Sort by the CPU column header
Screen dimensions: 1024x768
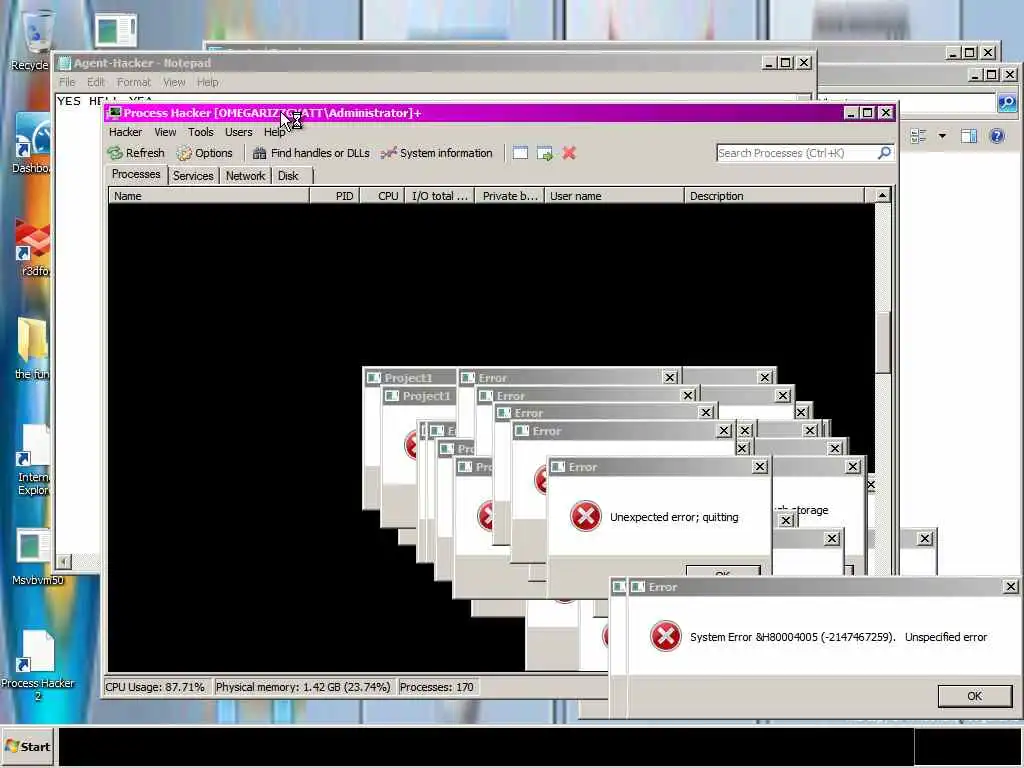click(x=383, y=196)
